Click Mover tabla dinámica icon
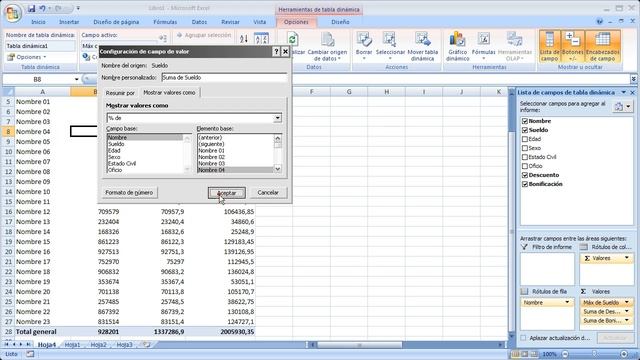This screenshot has height=360, width=640. pyautogui.click(x=422, y=47)
